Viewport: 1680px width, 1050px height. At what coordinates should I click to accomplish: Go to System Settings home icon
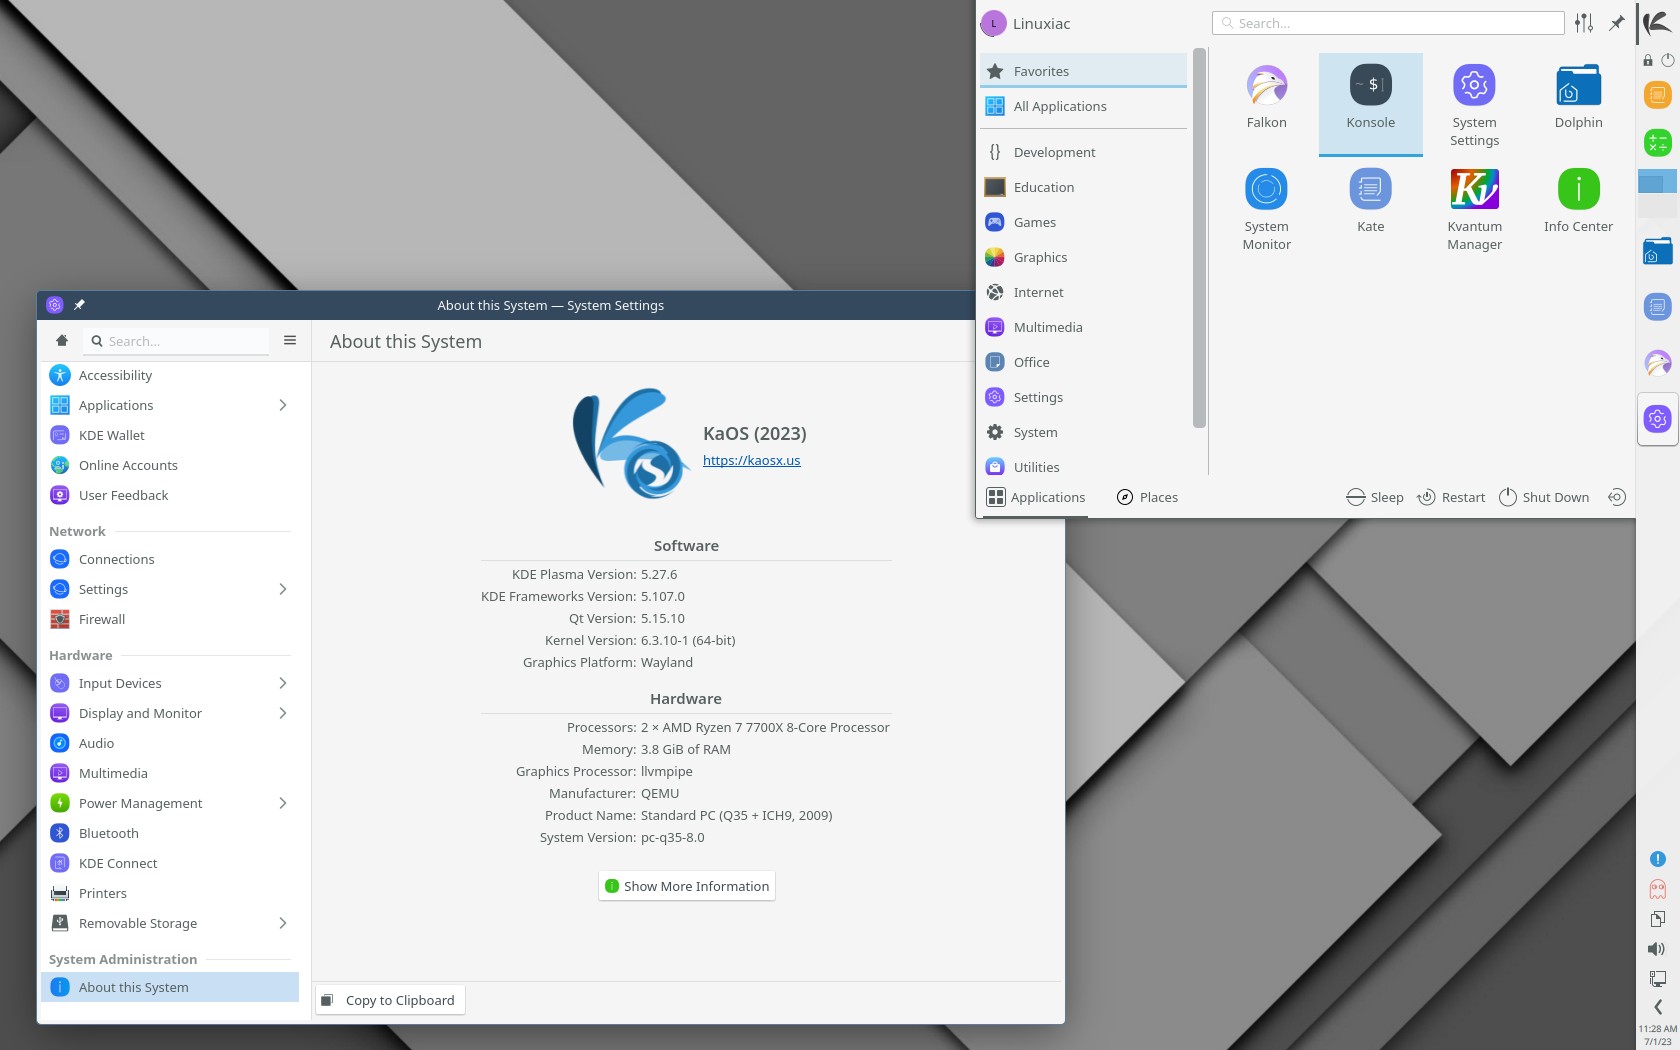click(x=62, y=341)
